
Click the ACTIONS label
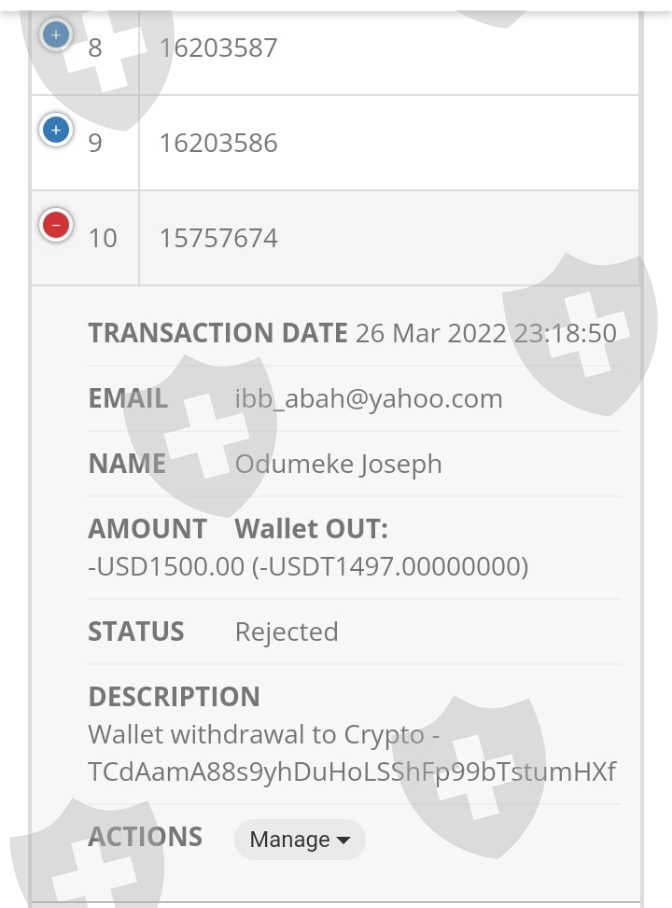coord(145,837)
